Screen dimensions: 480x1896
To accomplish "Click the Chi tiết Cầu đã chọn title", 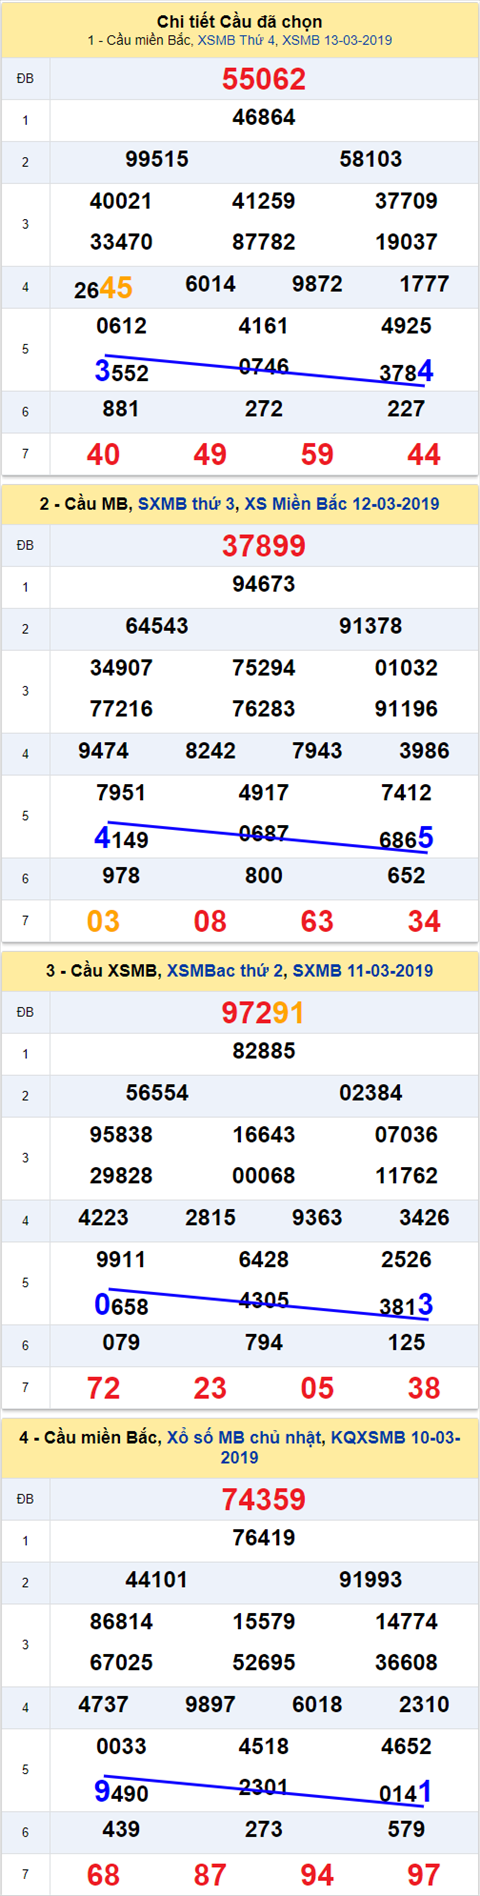I will (240, 21).
